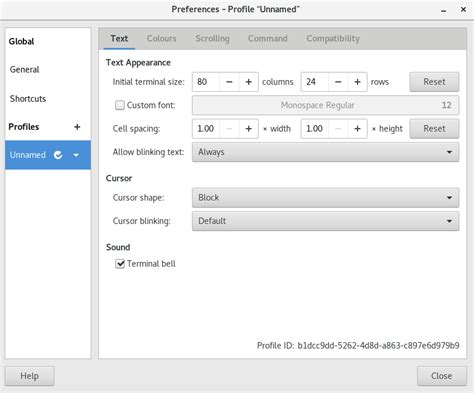Switch to the Text tab
This screenshot has height=393, width=474.
pos(119,39)
